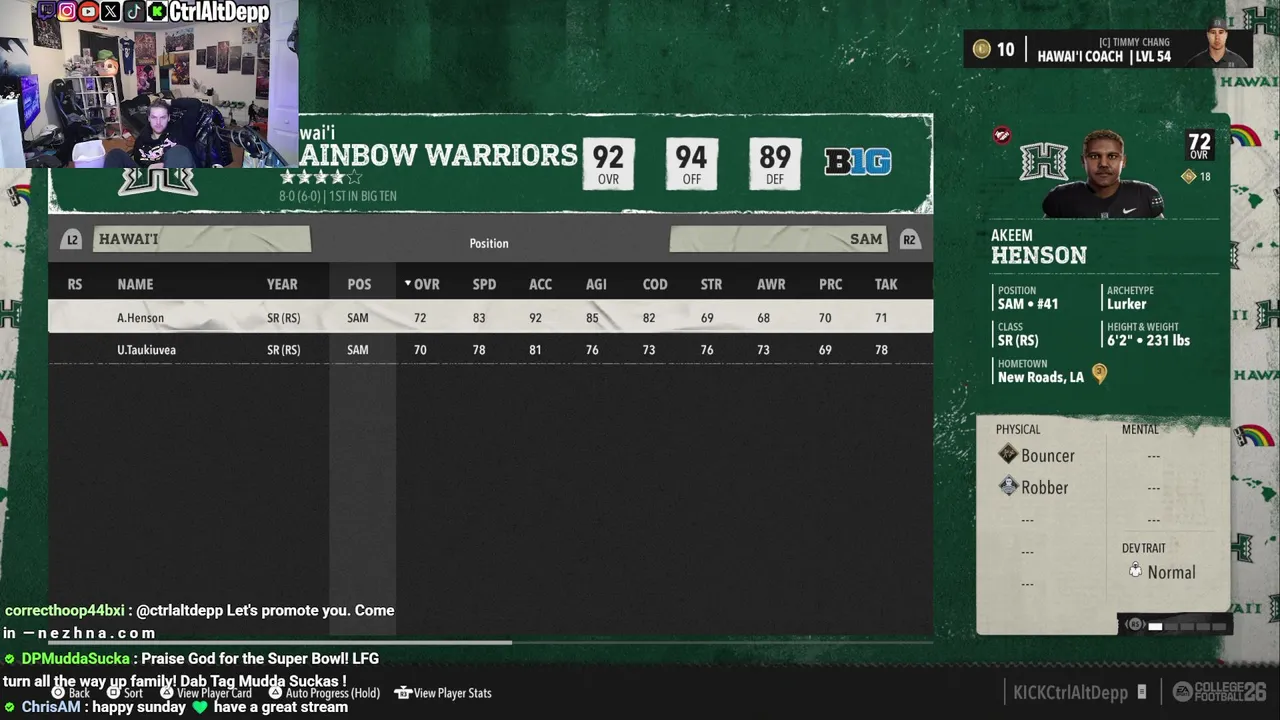Click the Normal dev trait icon

pyautogui.click(x=1135, y=570)
